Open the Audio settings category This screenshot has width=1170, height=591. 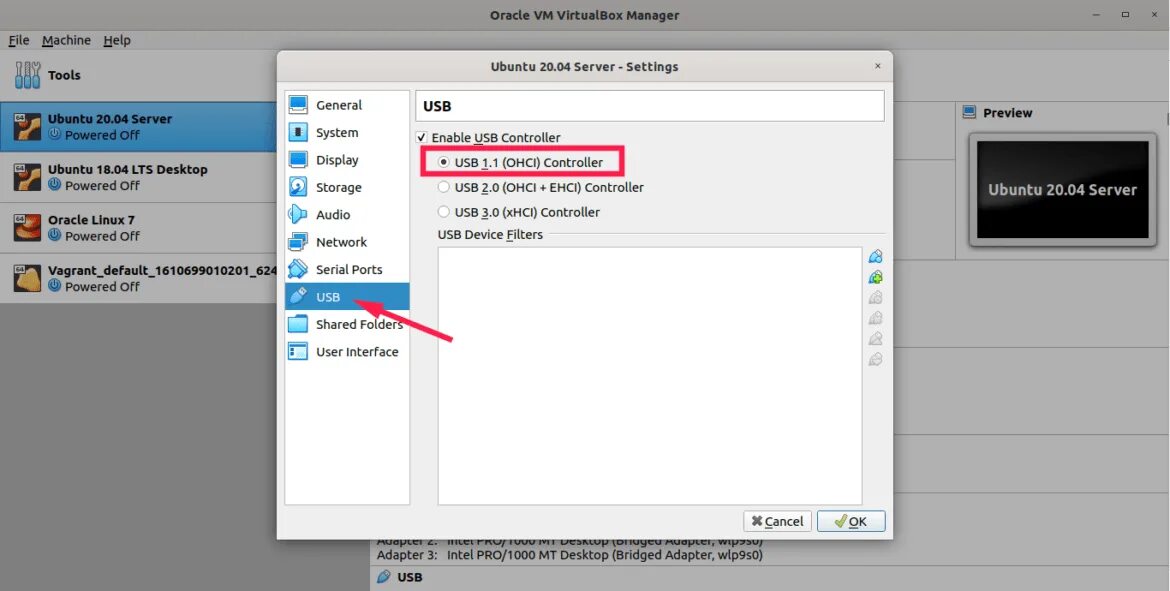pyautogui.click(x=347, y=215)
